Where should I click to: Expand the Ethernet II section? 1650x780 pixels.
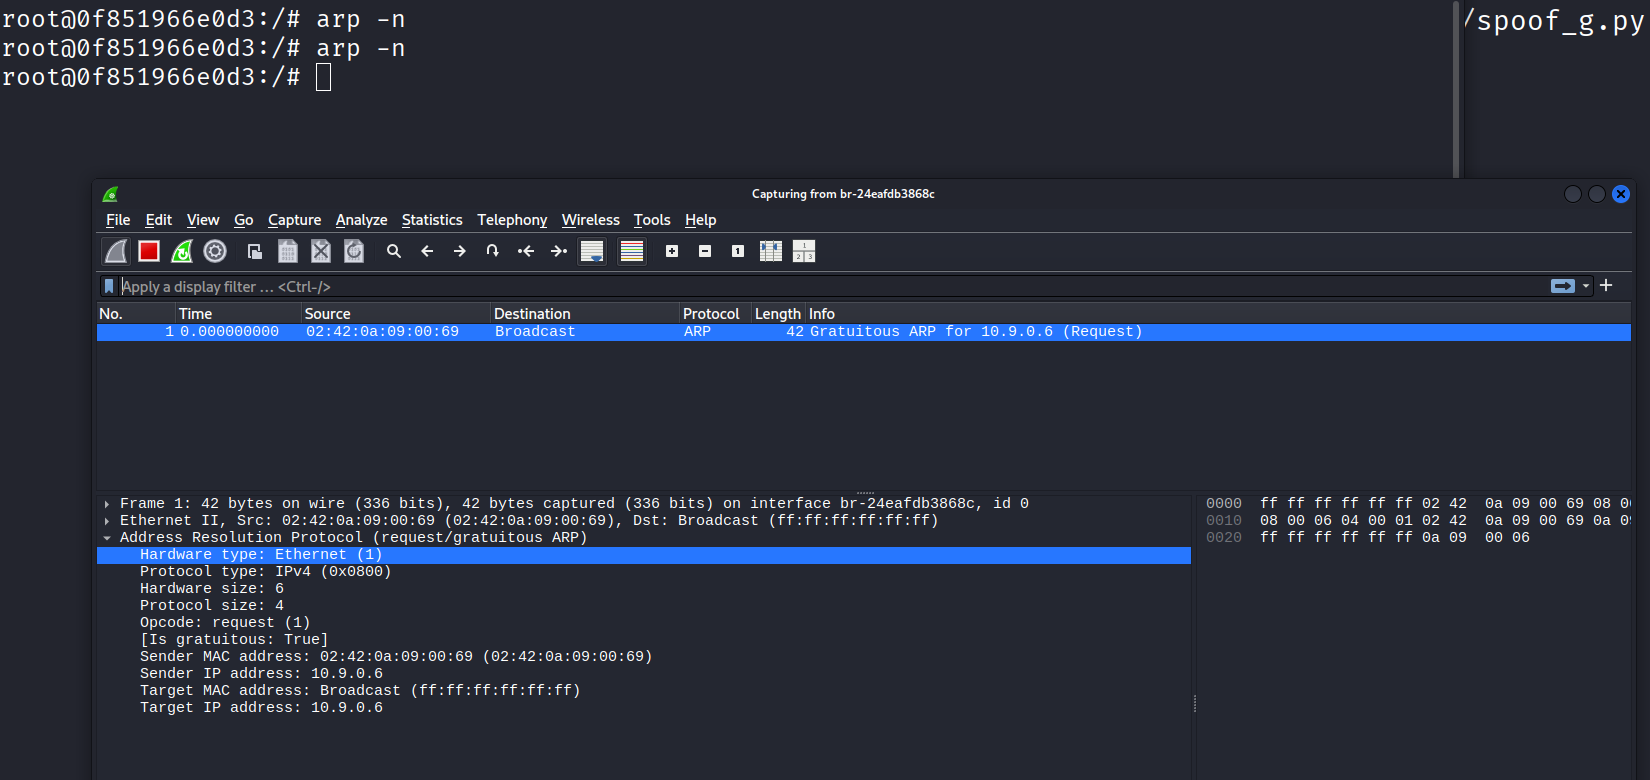pyautogui.click(x=107, y=521)
